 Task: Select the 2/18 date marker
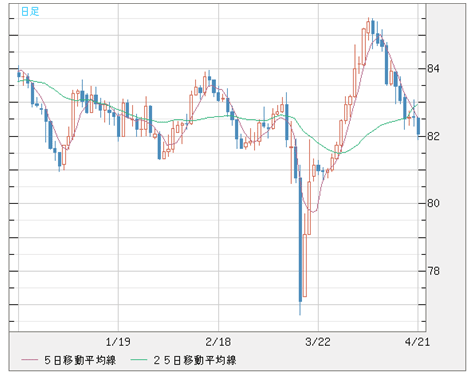coord(218,342)
